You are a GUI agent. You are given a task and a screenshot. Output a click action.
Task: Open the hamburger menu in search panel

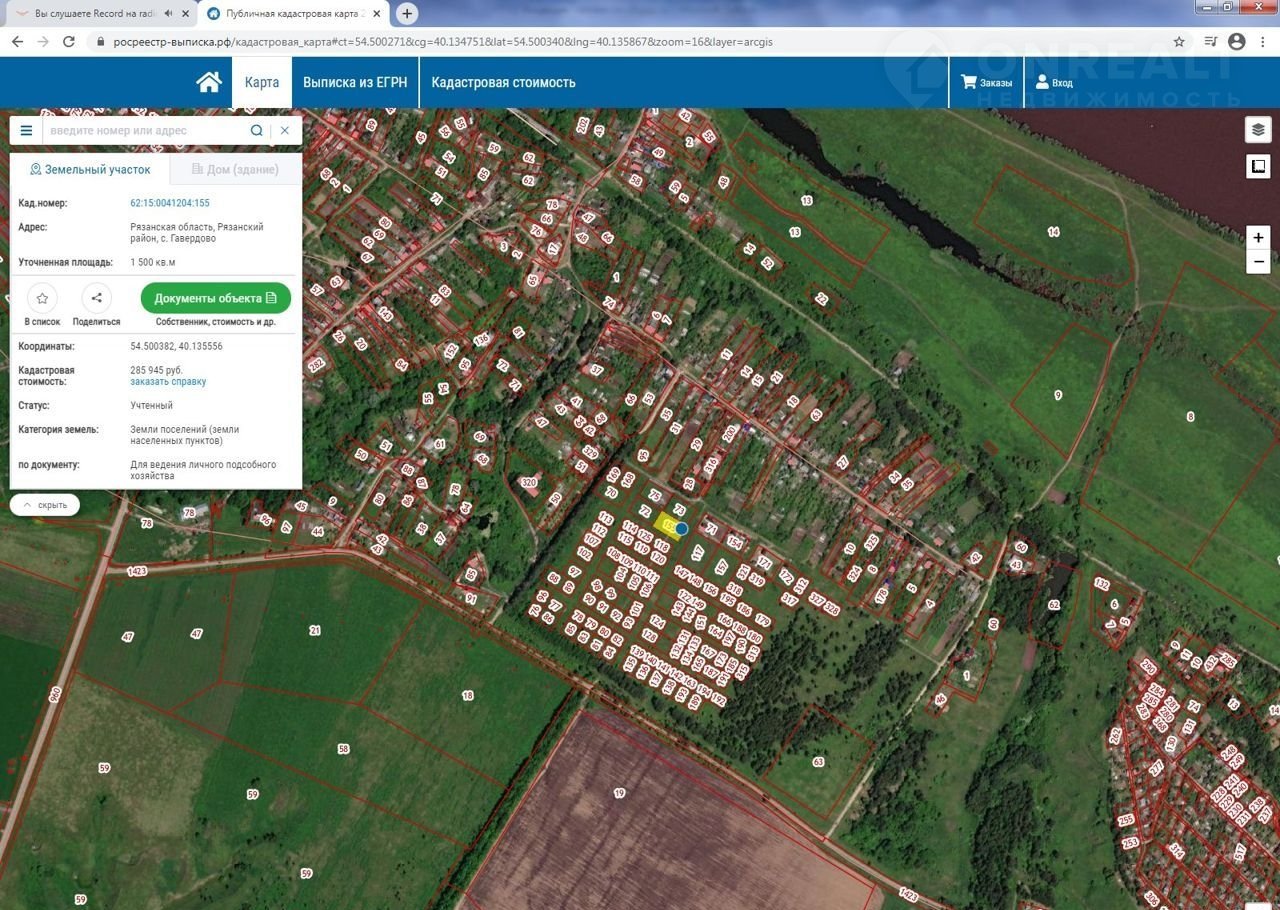tap(26, 130)
